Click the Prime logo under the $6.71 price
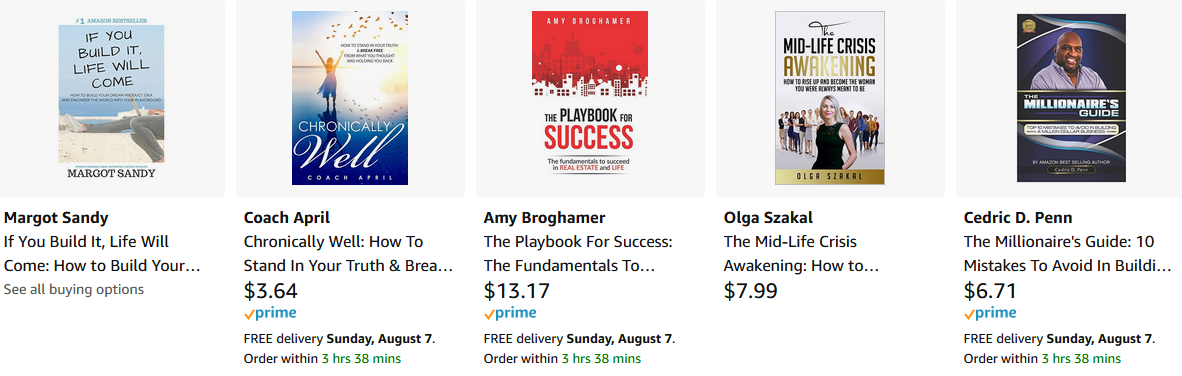Screen dimensions: 1182x376 (990, 313)
